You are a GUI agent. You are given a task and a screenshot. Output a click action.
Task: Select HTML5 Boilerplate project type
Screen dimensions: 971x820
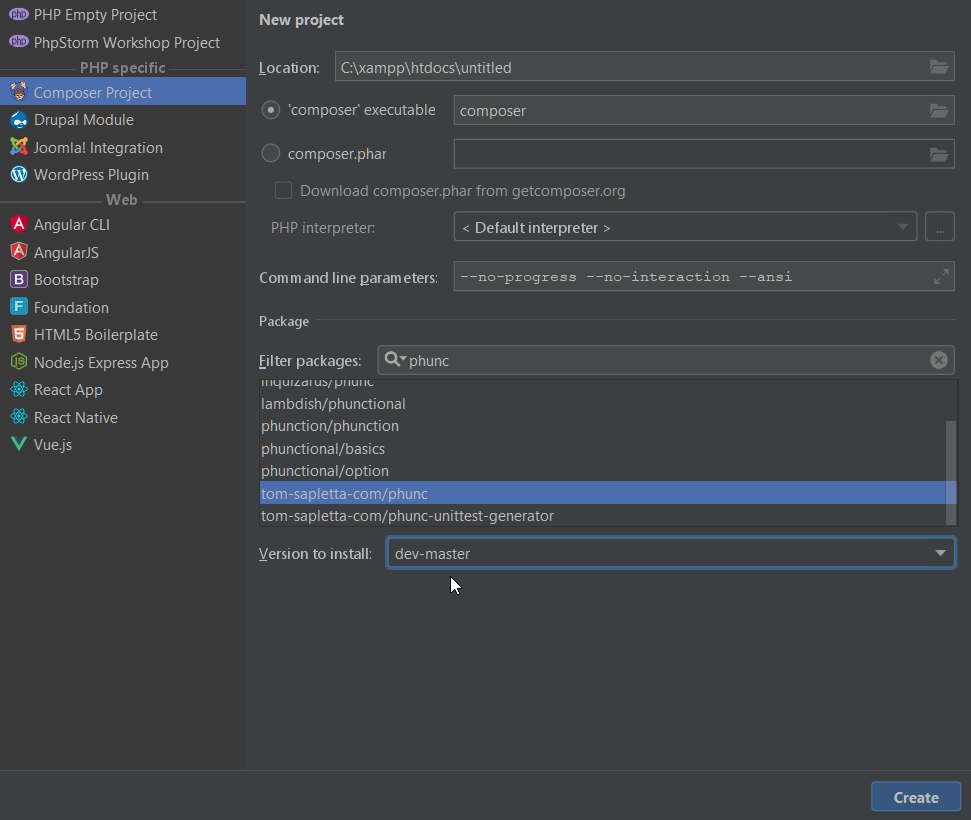point(123,334)
